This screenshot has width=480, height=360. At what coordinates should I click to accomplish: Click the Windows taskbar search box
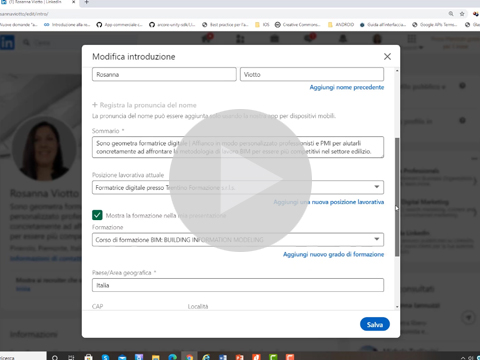pyautogui.click(x=23, y=356)
